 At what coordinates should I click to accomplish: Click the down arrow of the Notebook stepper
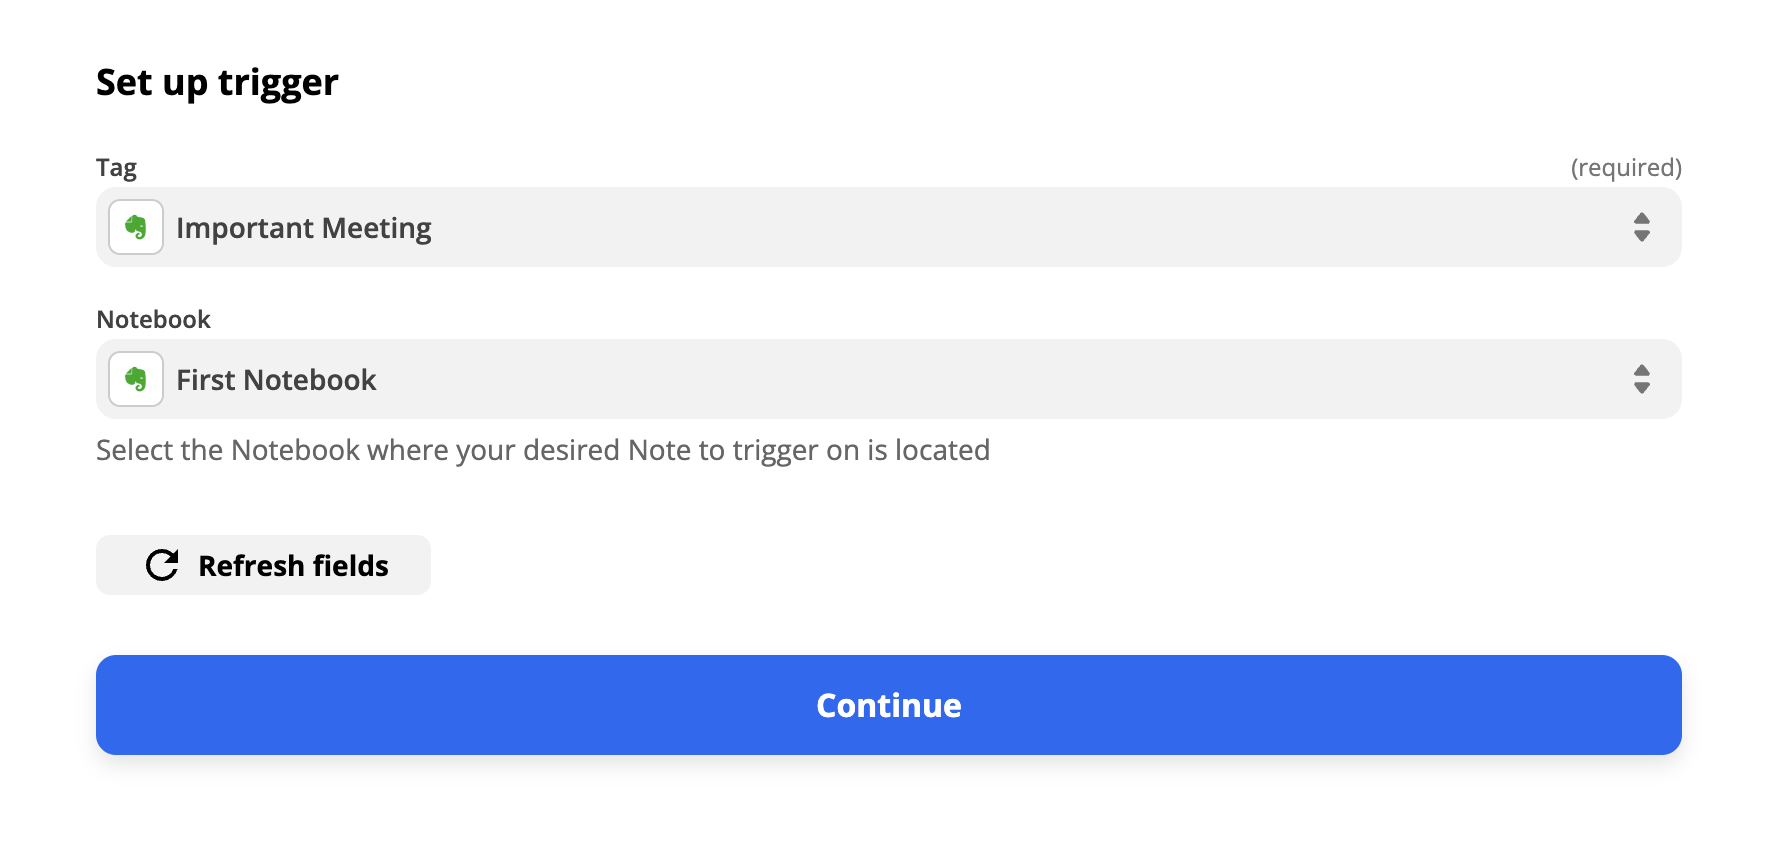(x=1641, y=388)
